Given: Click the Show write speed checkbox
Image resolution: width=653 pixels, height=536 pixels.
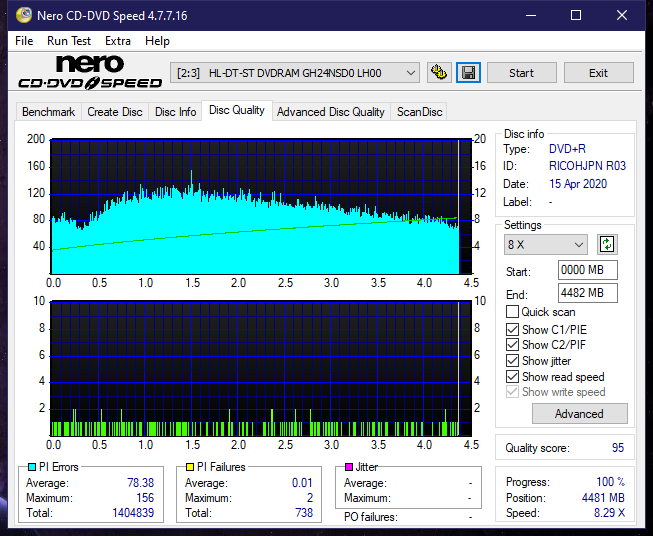Looking at the screenshot, I should 512,392.
